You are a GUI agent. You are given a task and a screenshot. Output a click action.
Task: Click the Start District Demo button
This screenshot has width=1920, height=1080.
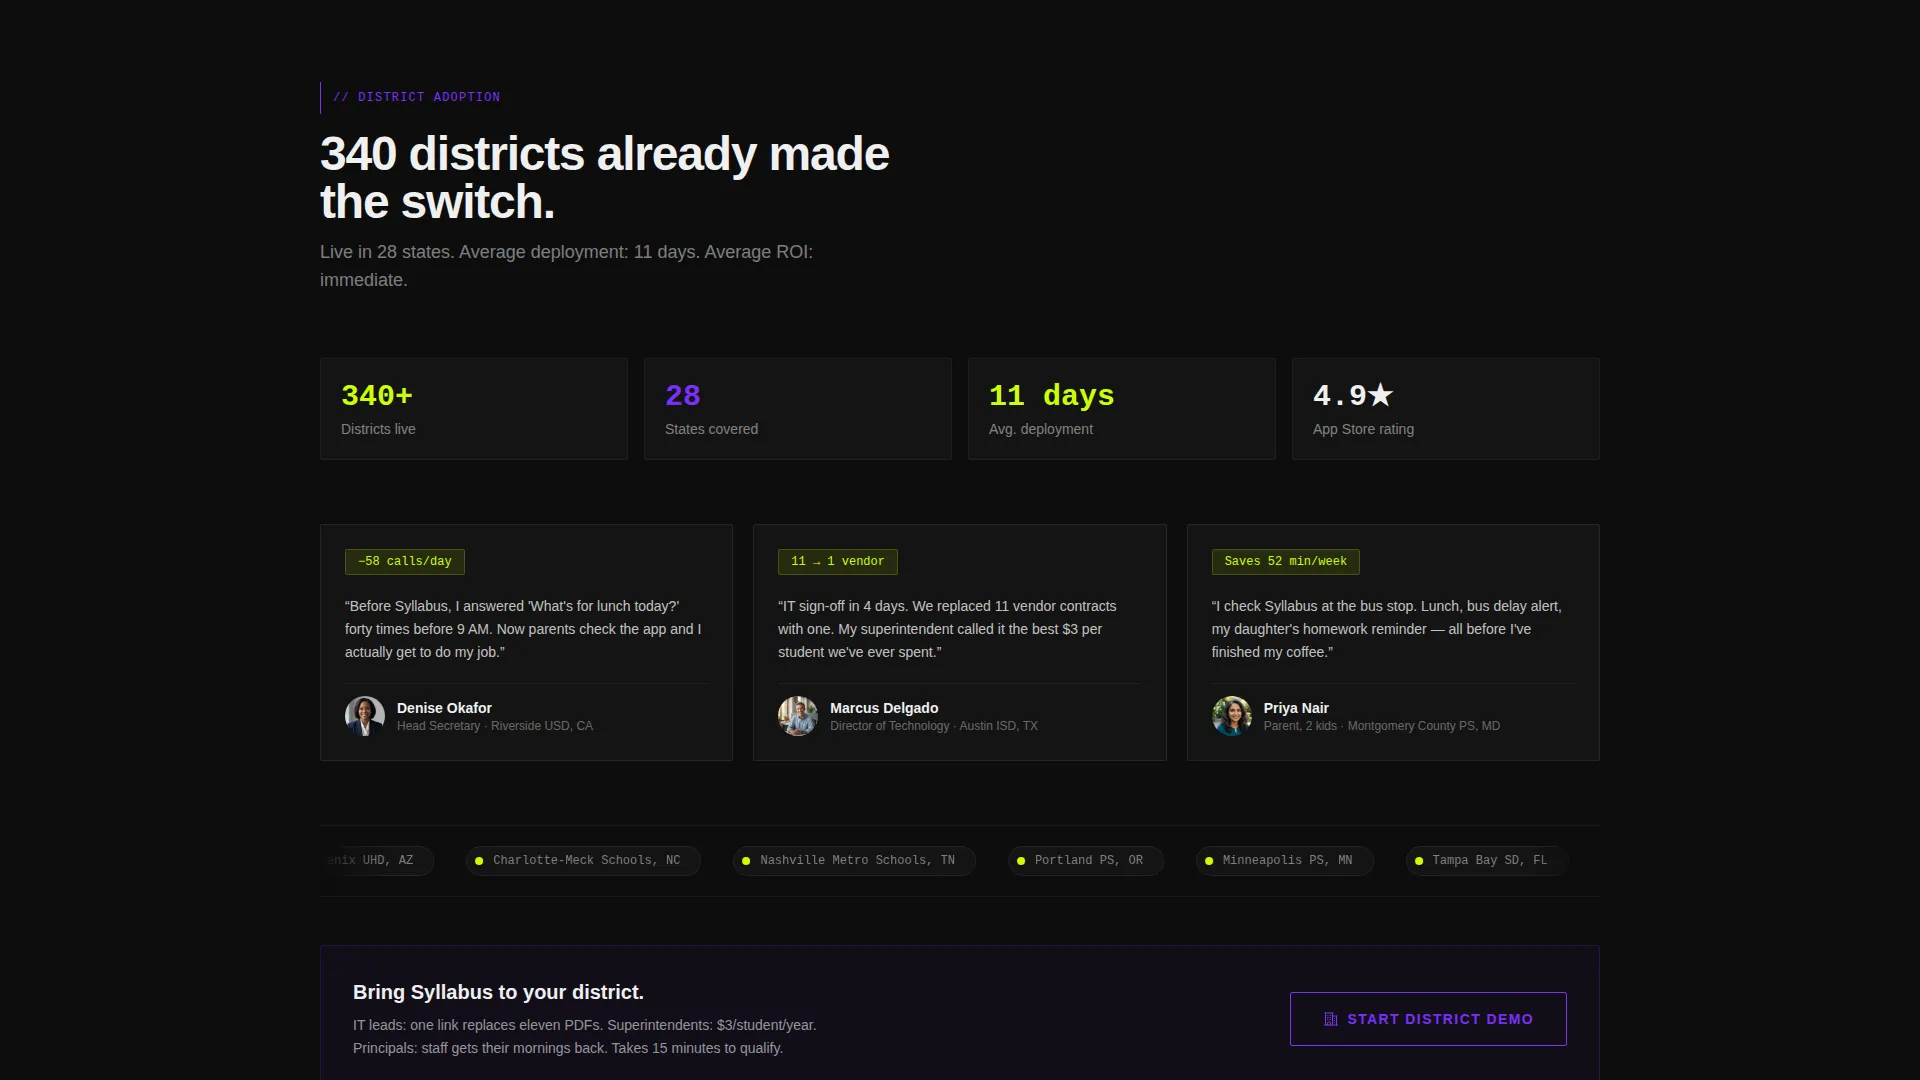[x=1428, y=1019]
